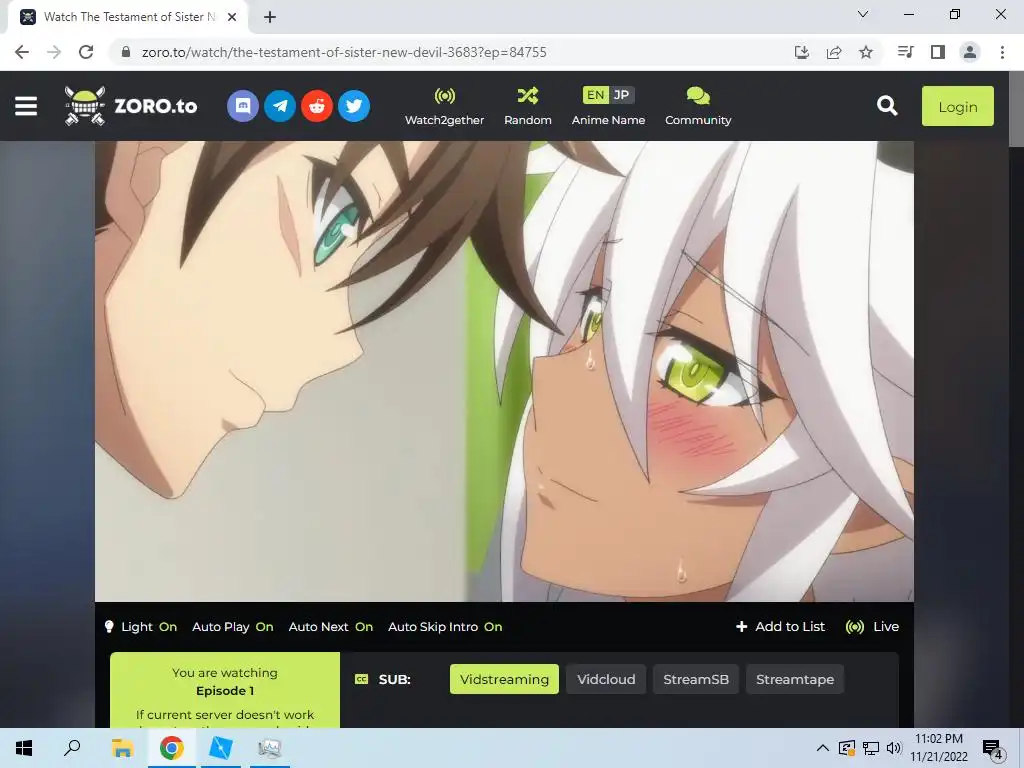Open the volume tray icon
This screenshot has width=1024, height=768.
pos(894,748)
